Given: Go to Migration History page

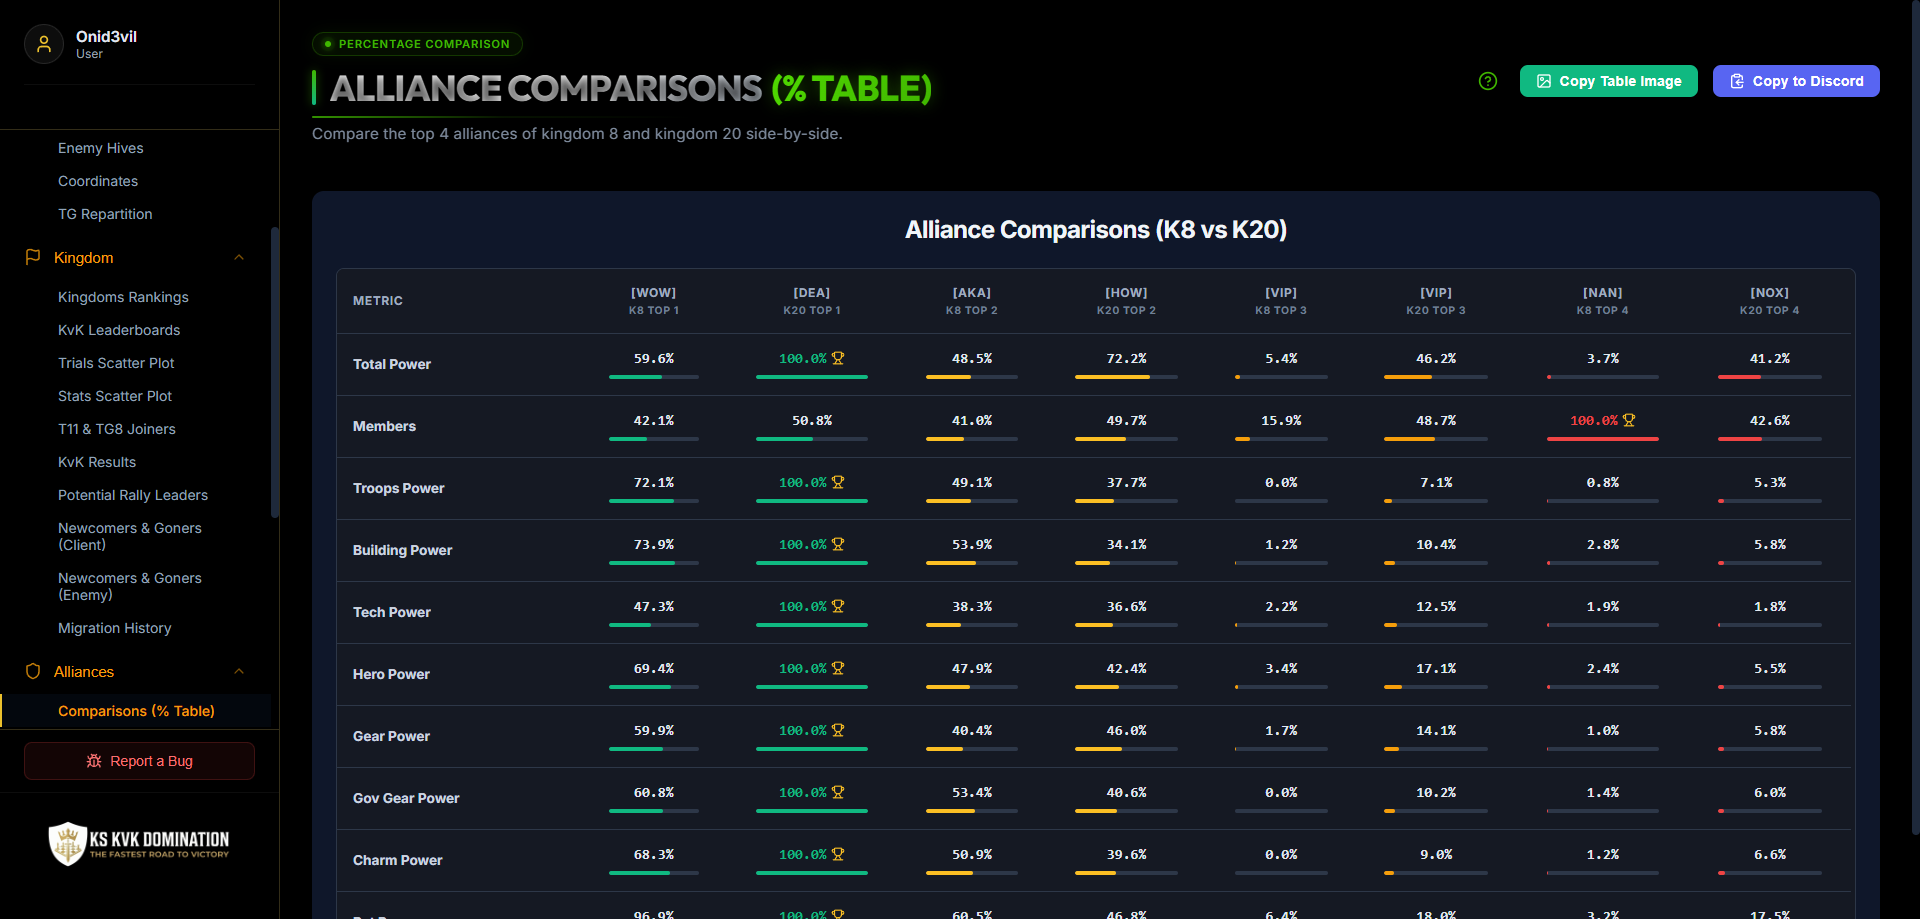Looking at the screenshot, I should 115,628.
